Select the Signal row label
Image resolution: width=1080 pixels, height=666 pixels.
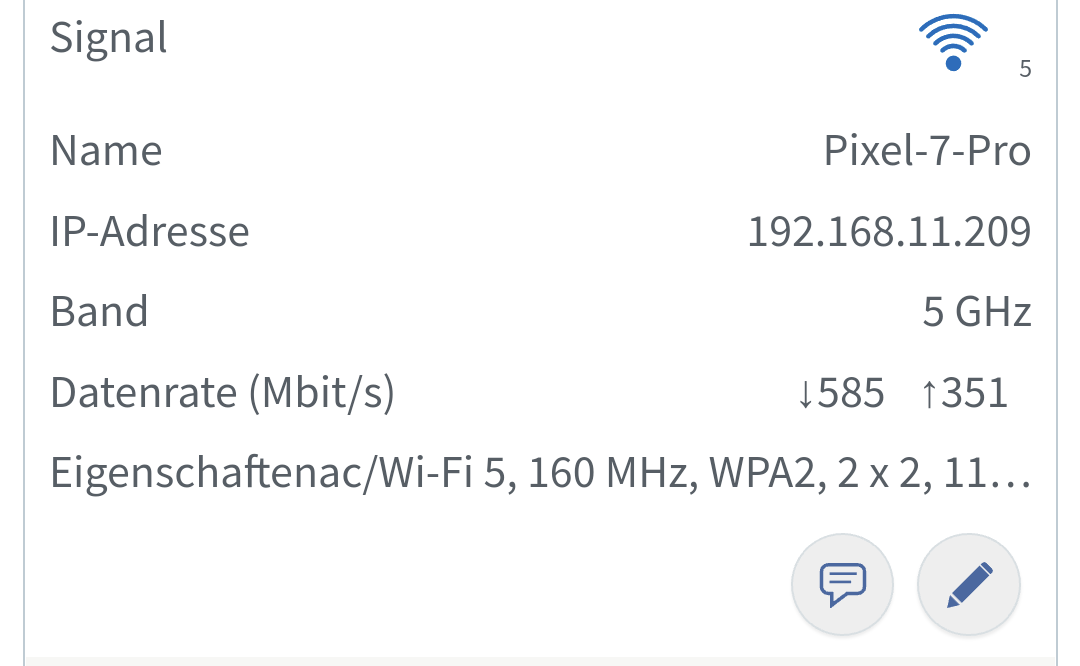(108, 38)
